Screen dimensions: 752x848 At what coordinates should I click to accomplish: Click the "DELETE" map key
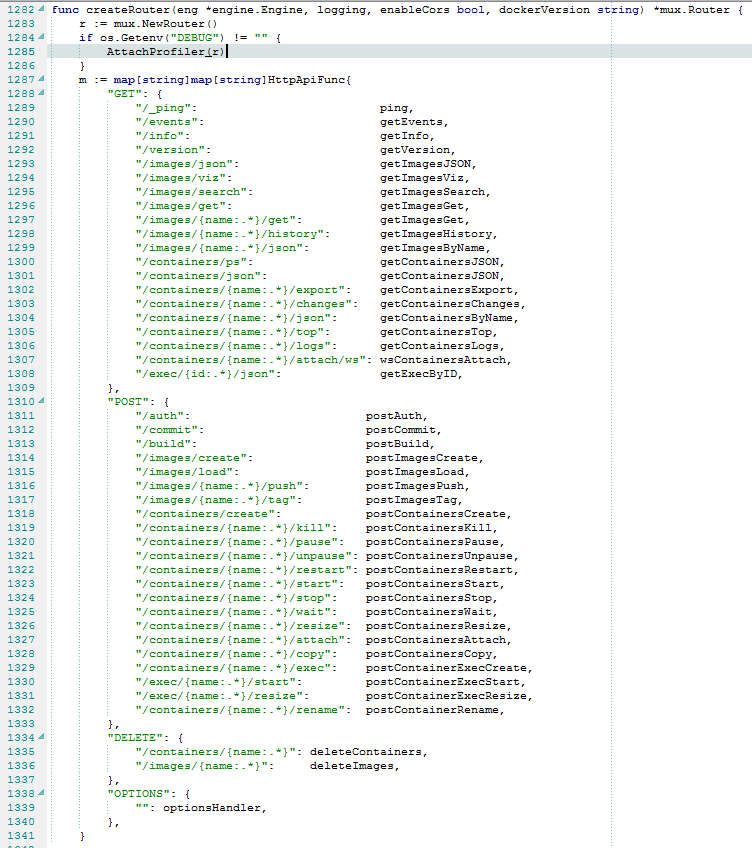point(135,738)
